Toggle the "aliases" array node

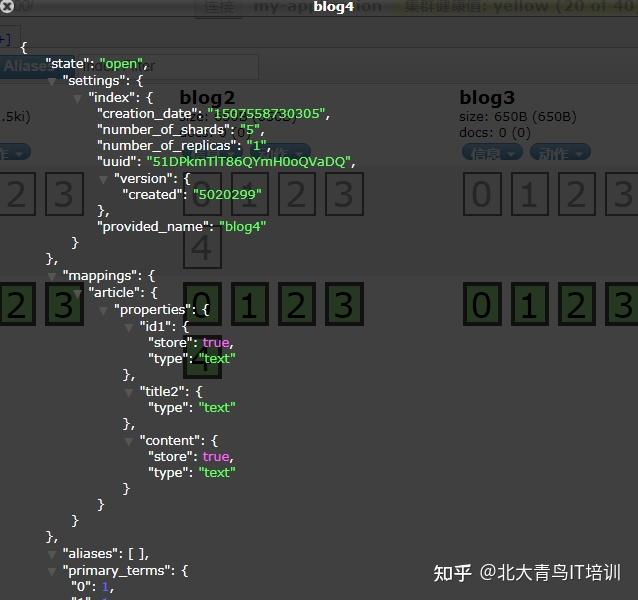pyautogui.click(x=52, y=554)
